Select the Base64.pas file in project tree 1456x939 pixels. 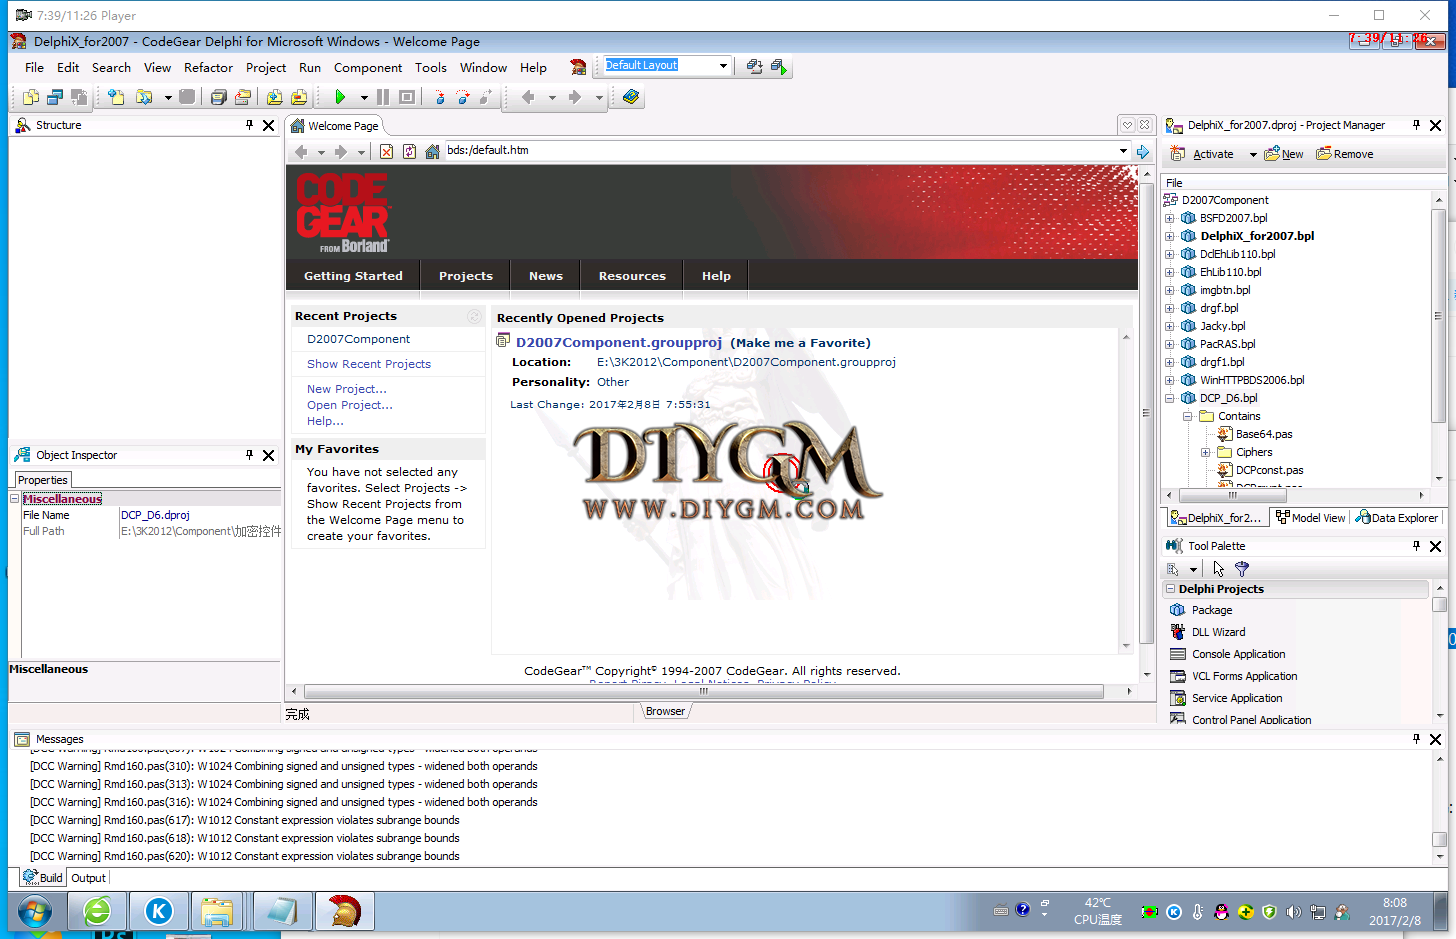coord(1264,434)
